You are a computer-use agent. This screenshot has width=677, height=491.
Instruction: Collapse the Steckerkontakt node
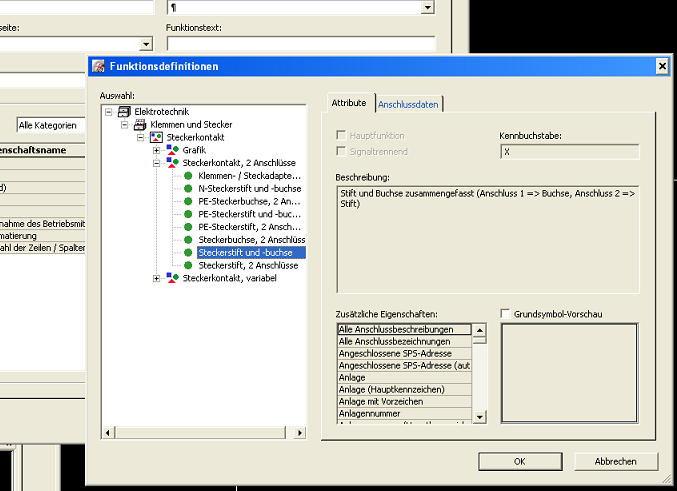pos(140,138)
